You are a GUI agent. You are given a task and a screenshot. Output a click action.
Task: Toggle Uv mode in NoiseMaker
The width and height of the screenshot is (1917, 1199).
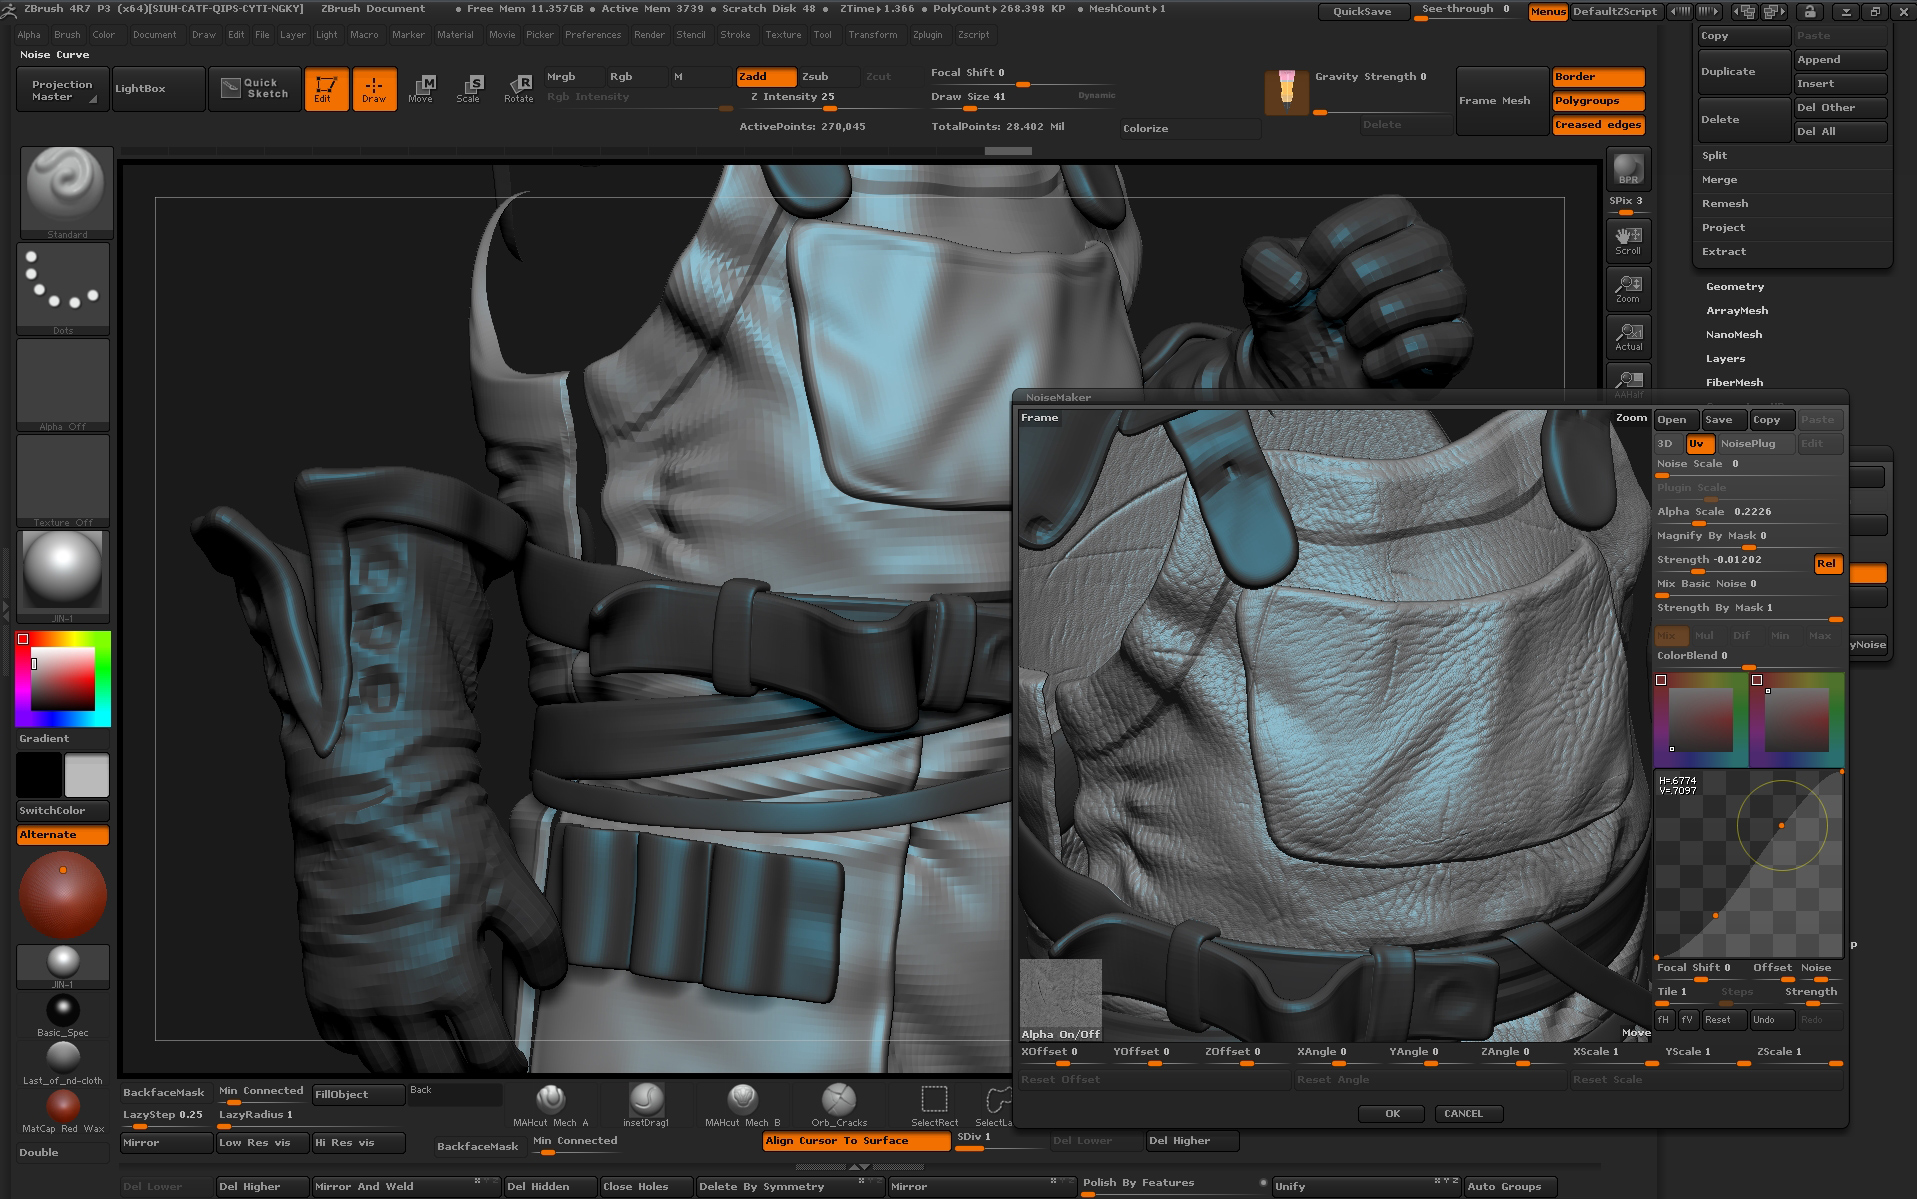(x=1700, y=444)
